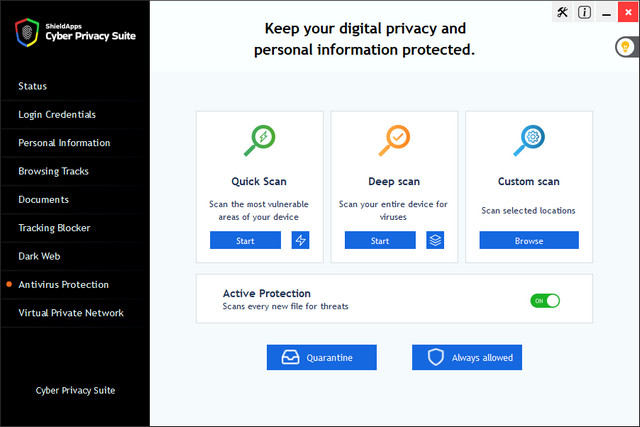Click the layers icon beside Deep scan Start
This screenshot has height=427, width=640.
pos(435,240)
